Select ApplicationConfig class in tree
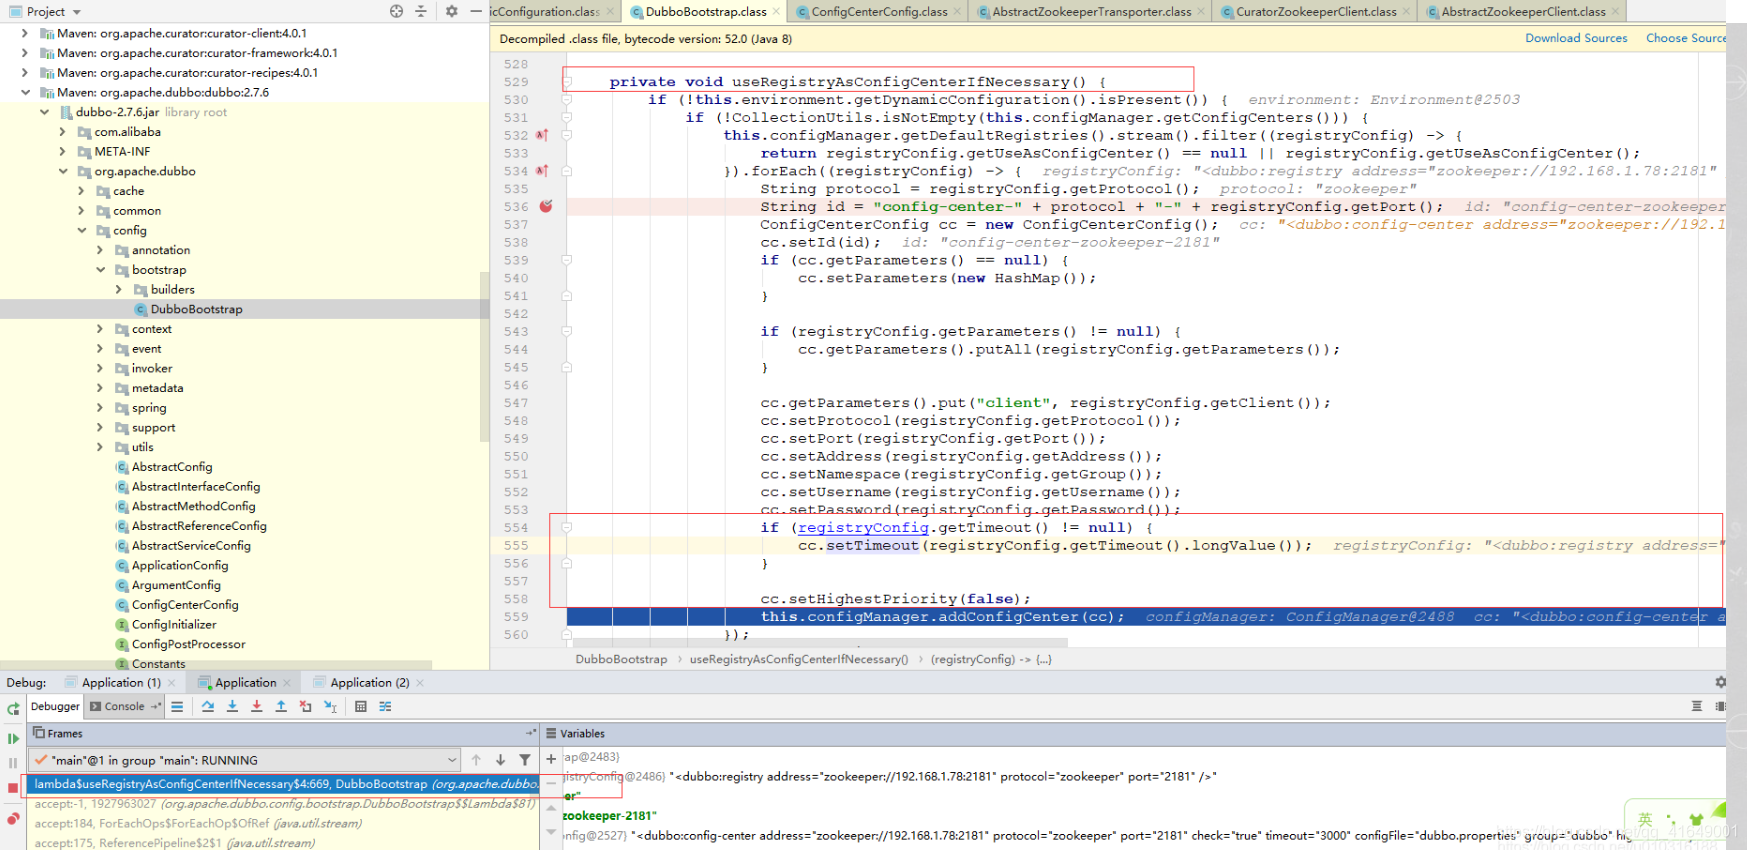 [180, 565]
